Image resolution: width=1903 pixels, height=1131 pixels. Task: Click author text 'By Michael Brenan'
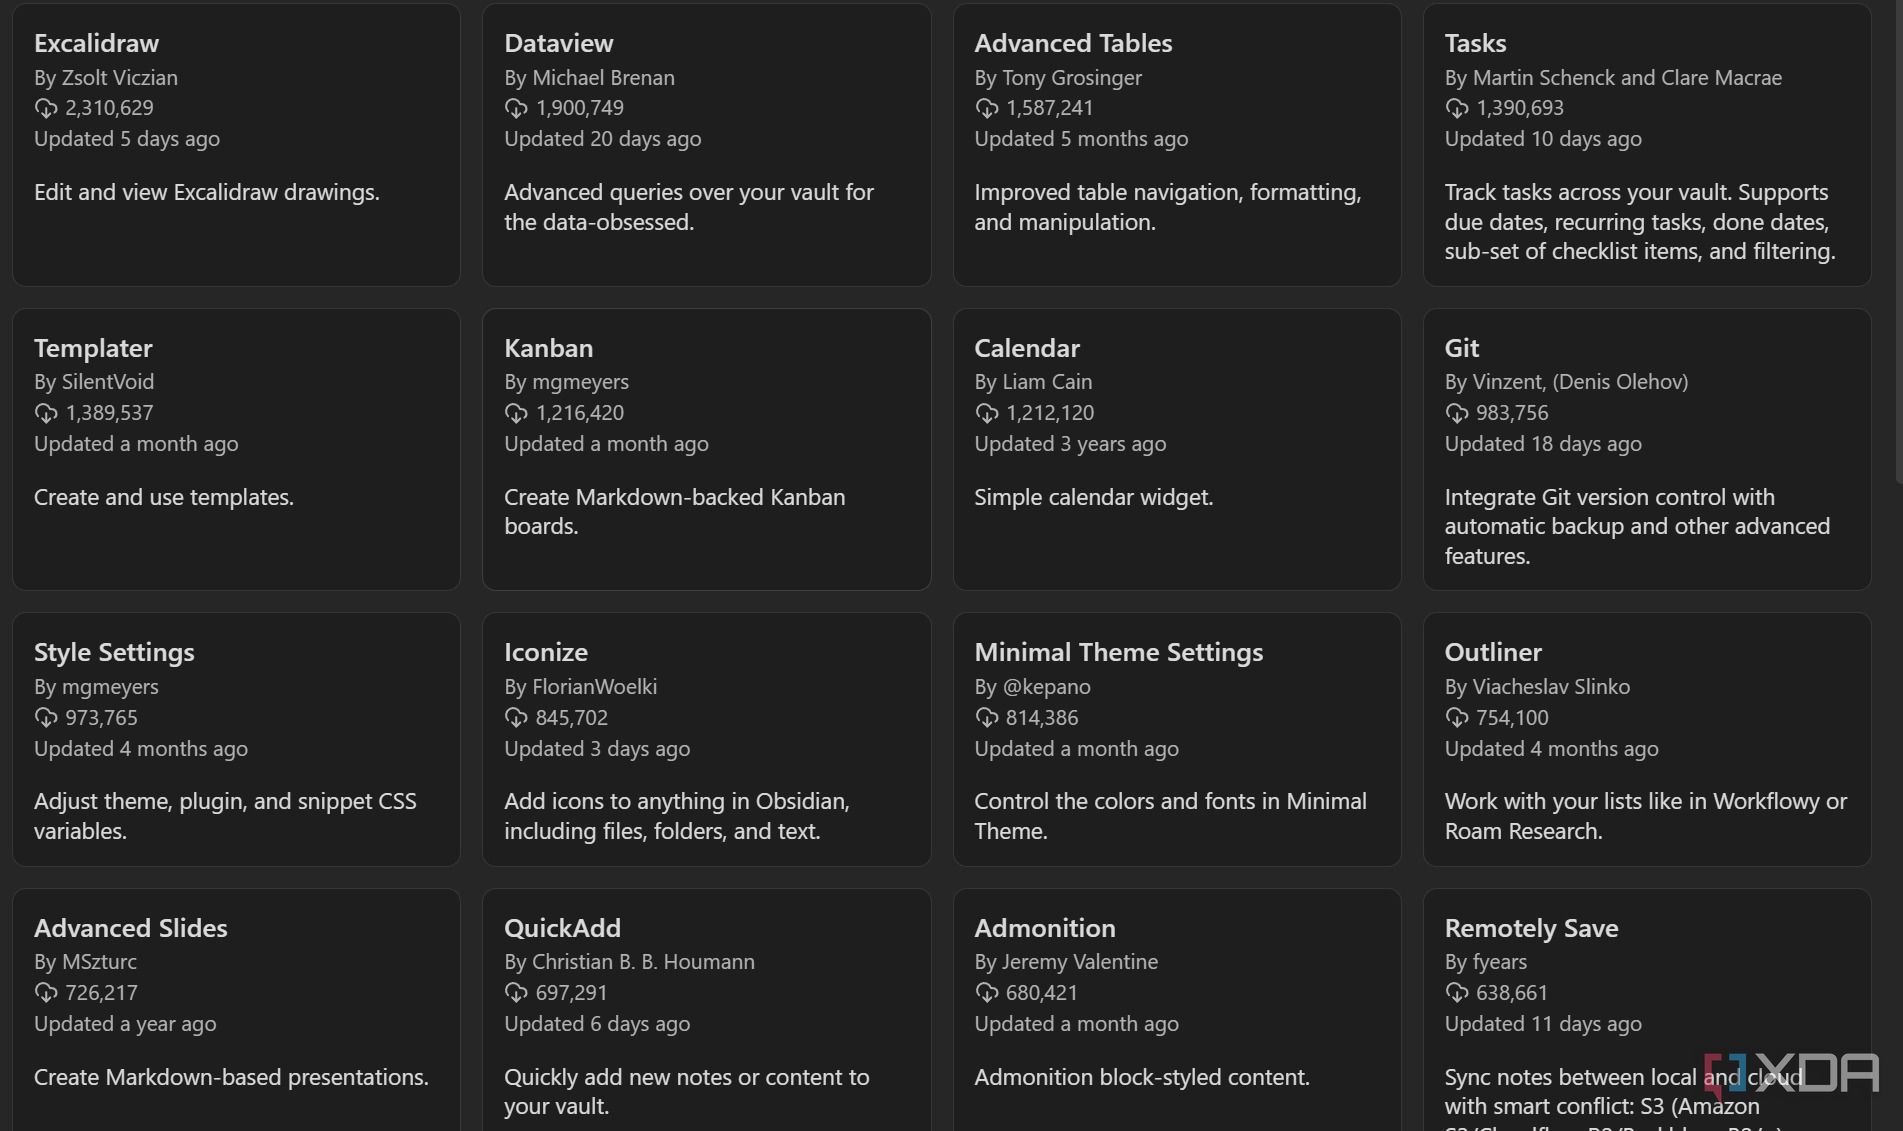(589, 78)
